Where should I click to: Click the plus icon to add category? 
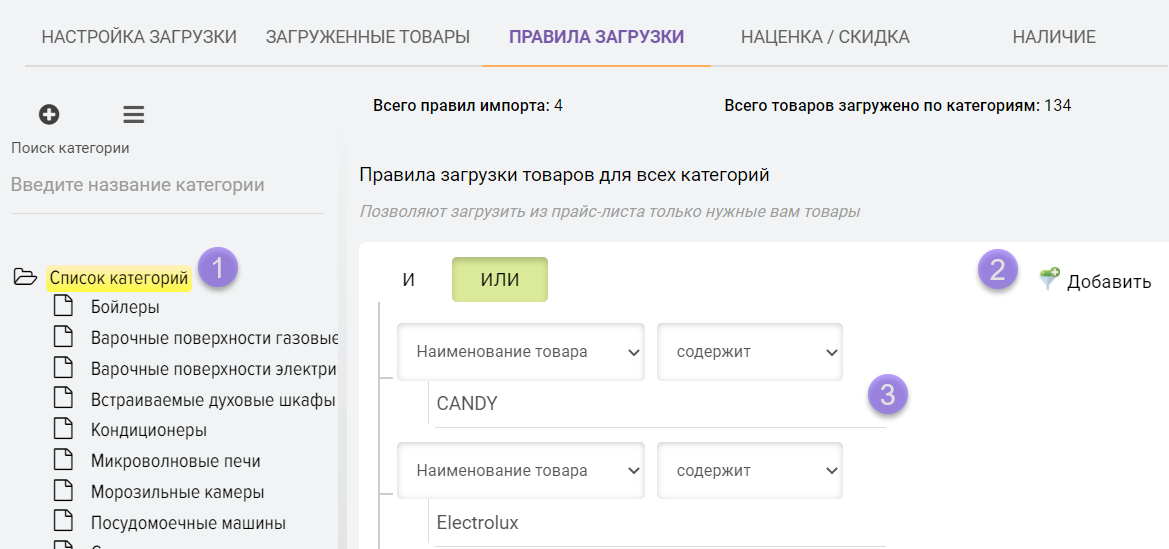coord(49,115)
